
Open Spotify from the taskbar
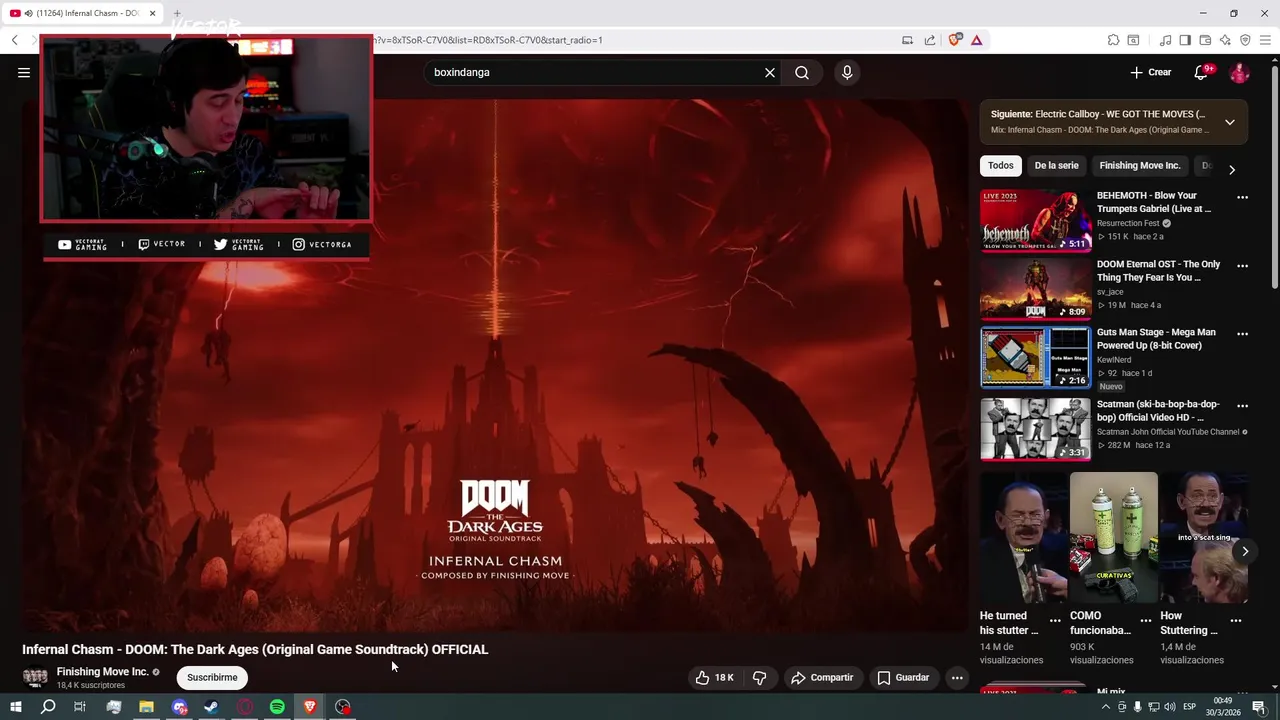pos(277,707)
